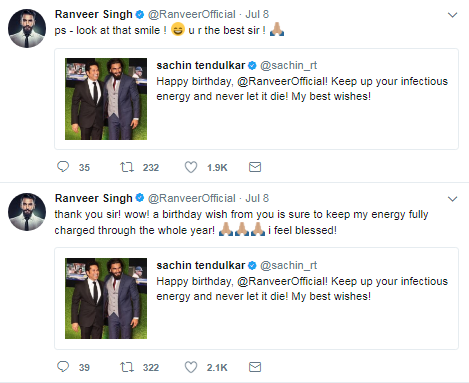Open more options chevron on first tweet
469x383 pixels.
[x=452, y=15]
